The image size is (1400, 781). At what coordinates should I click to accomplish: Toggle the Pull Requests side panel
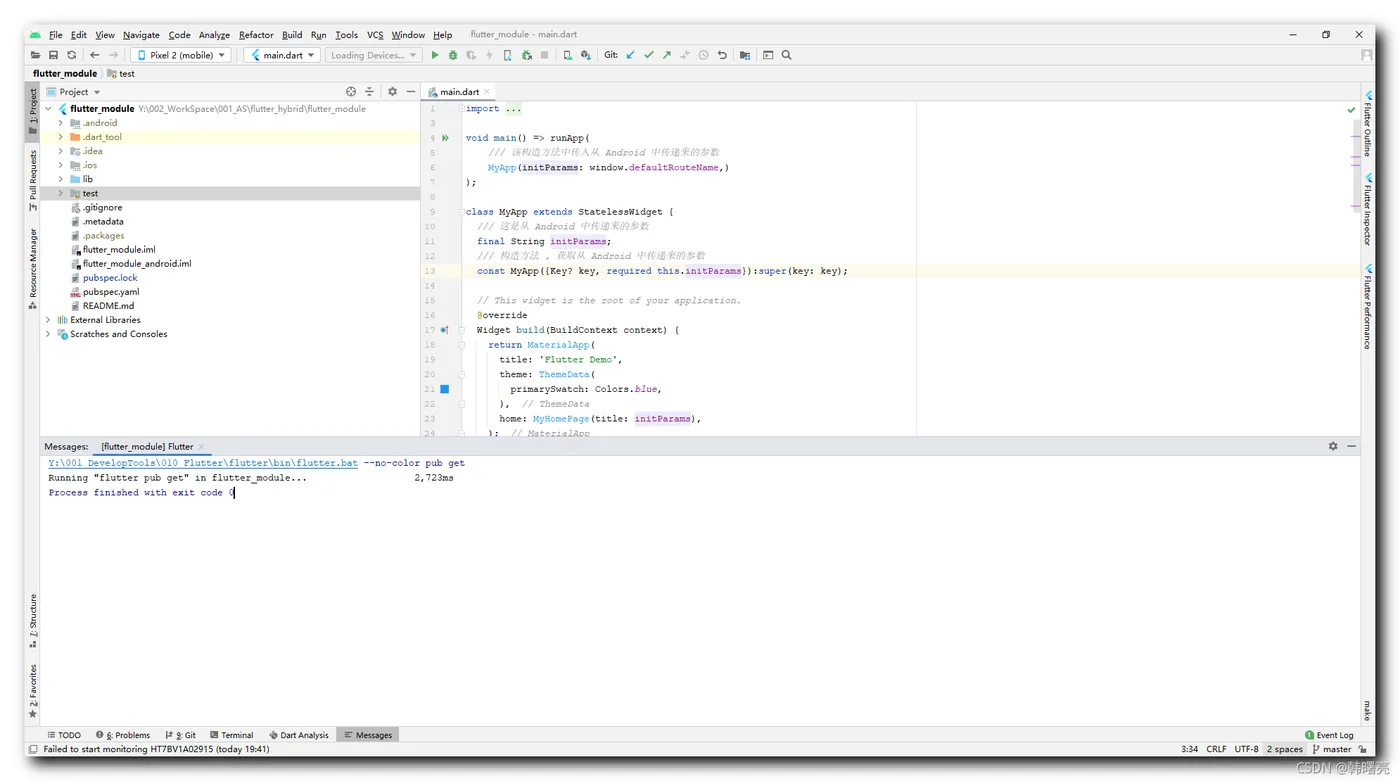point(32,181)
